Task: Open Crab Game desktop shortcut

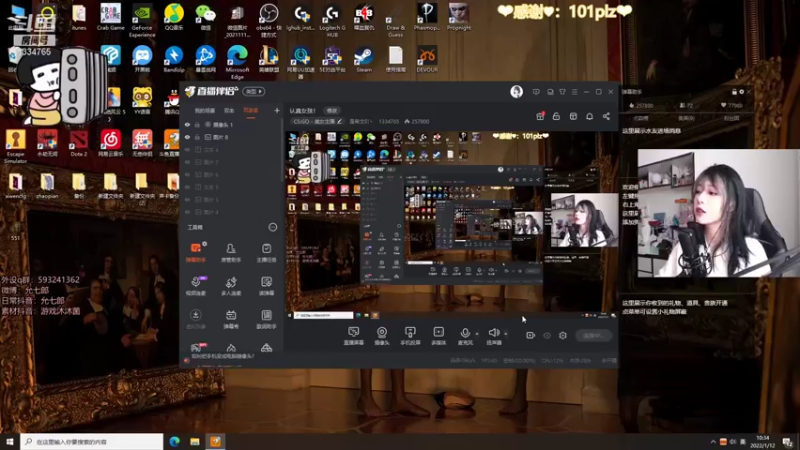Action: pos(111,17)
